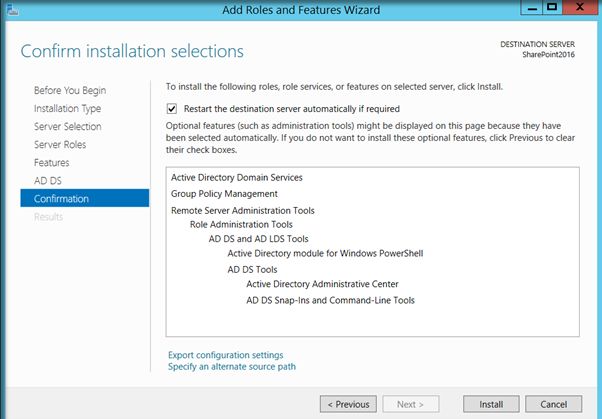The width and height of the screenshot is (602, 419).
Task: Go back with the Previous button
Action: tap(348, 404)
